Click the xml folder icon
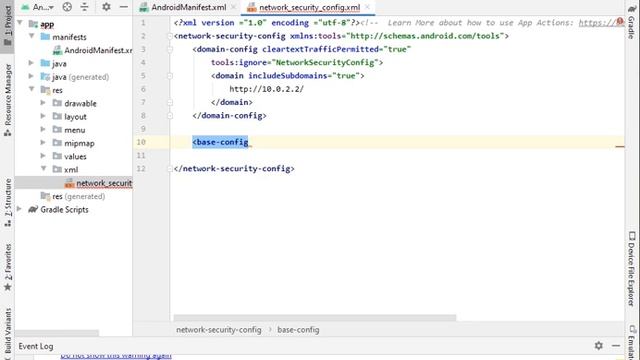The image size is (640, 360). pyautogui.click(x=58, y=169)
